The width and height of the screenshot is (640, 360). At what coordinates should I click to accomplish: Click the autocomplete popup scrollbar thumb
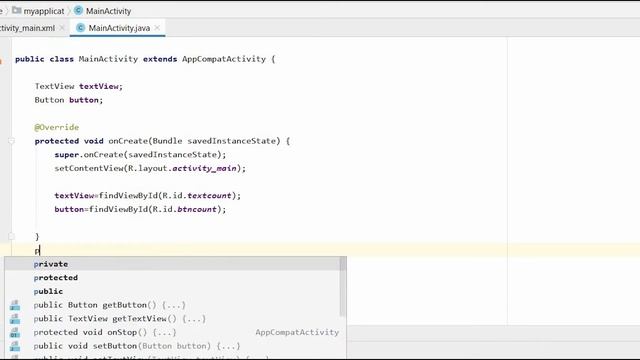pos(343,287)
